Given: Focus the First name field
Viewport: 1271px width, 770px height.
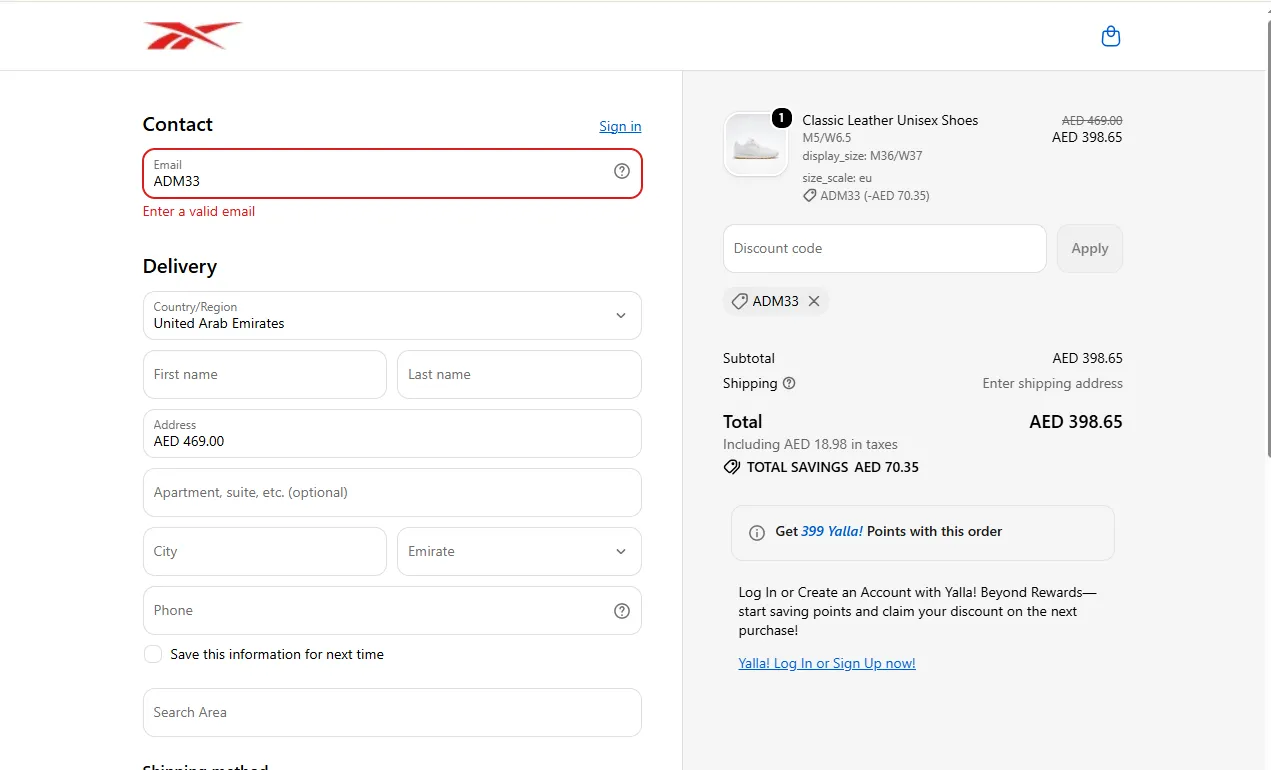Looking at the screenshot, I should tap(265, 374).
